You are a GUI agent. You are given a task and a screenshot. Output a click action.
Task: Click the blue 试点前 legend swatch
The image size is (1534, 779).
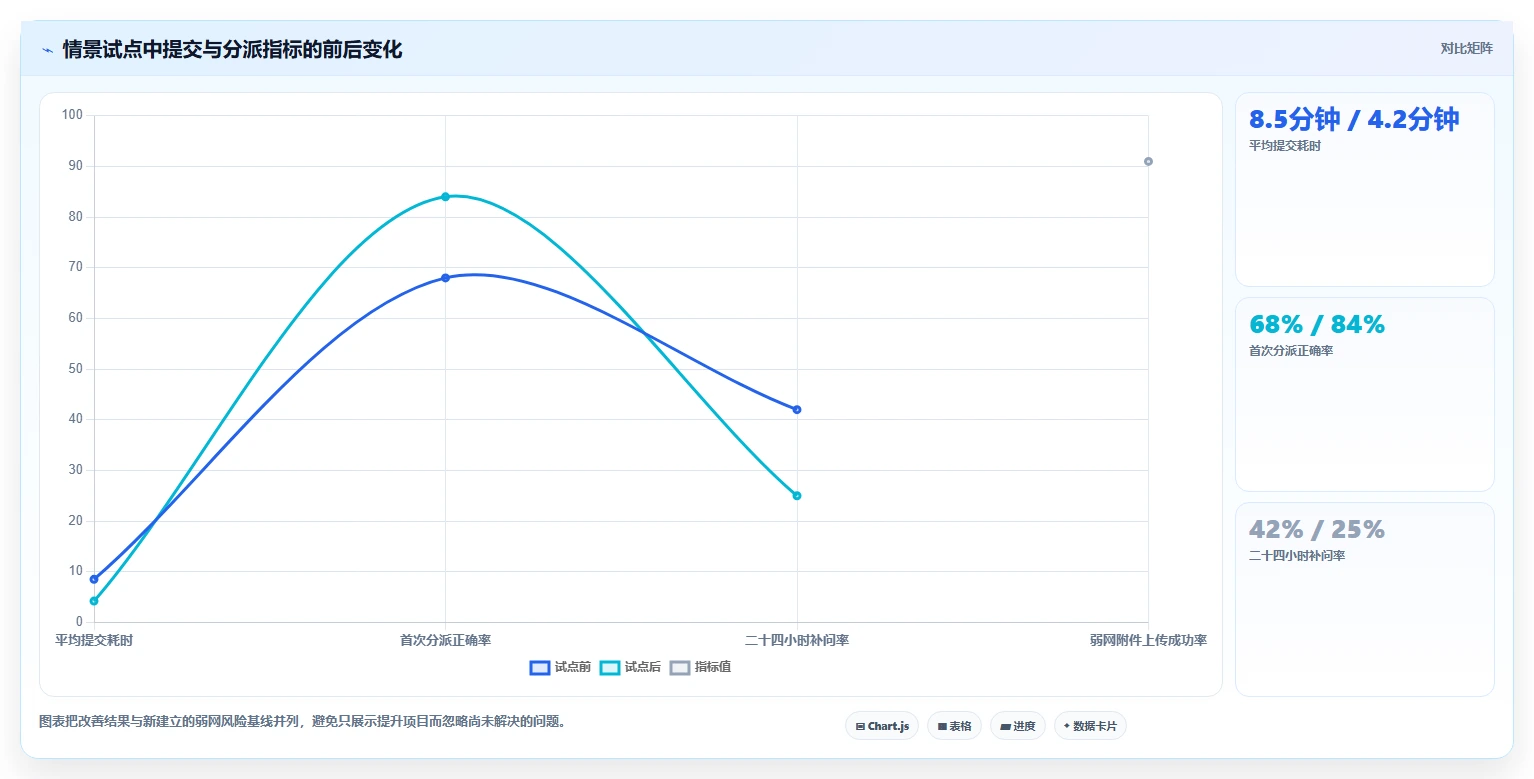tap(540, 667)
